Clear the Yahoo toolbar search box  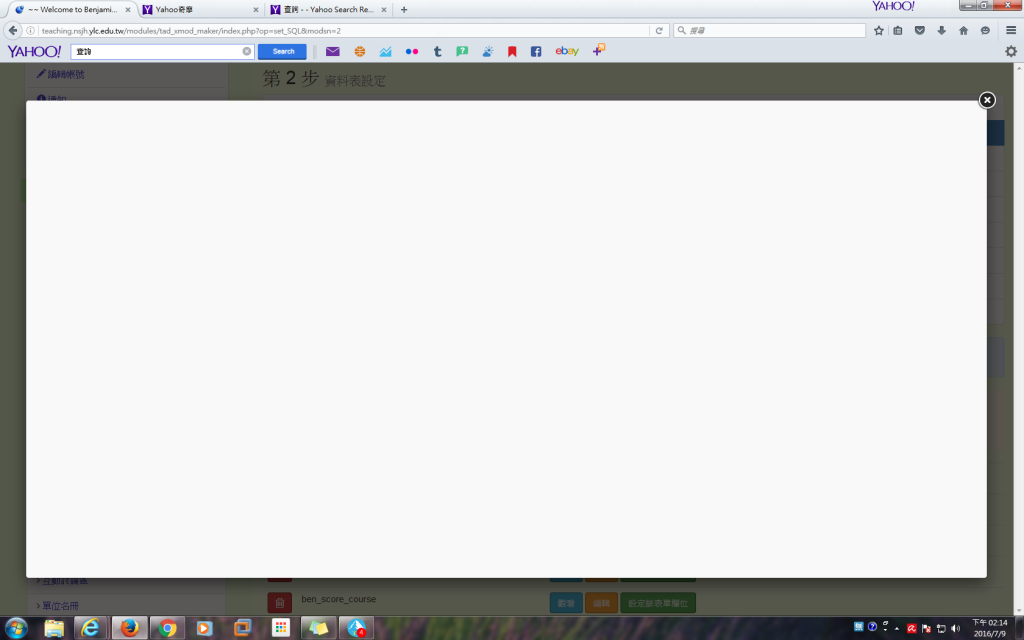pos(247,51)
